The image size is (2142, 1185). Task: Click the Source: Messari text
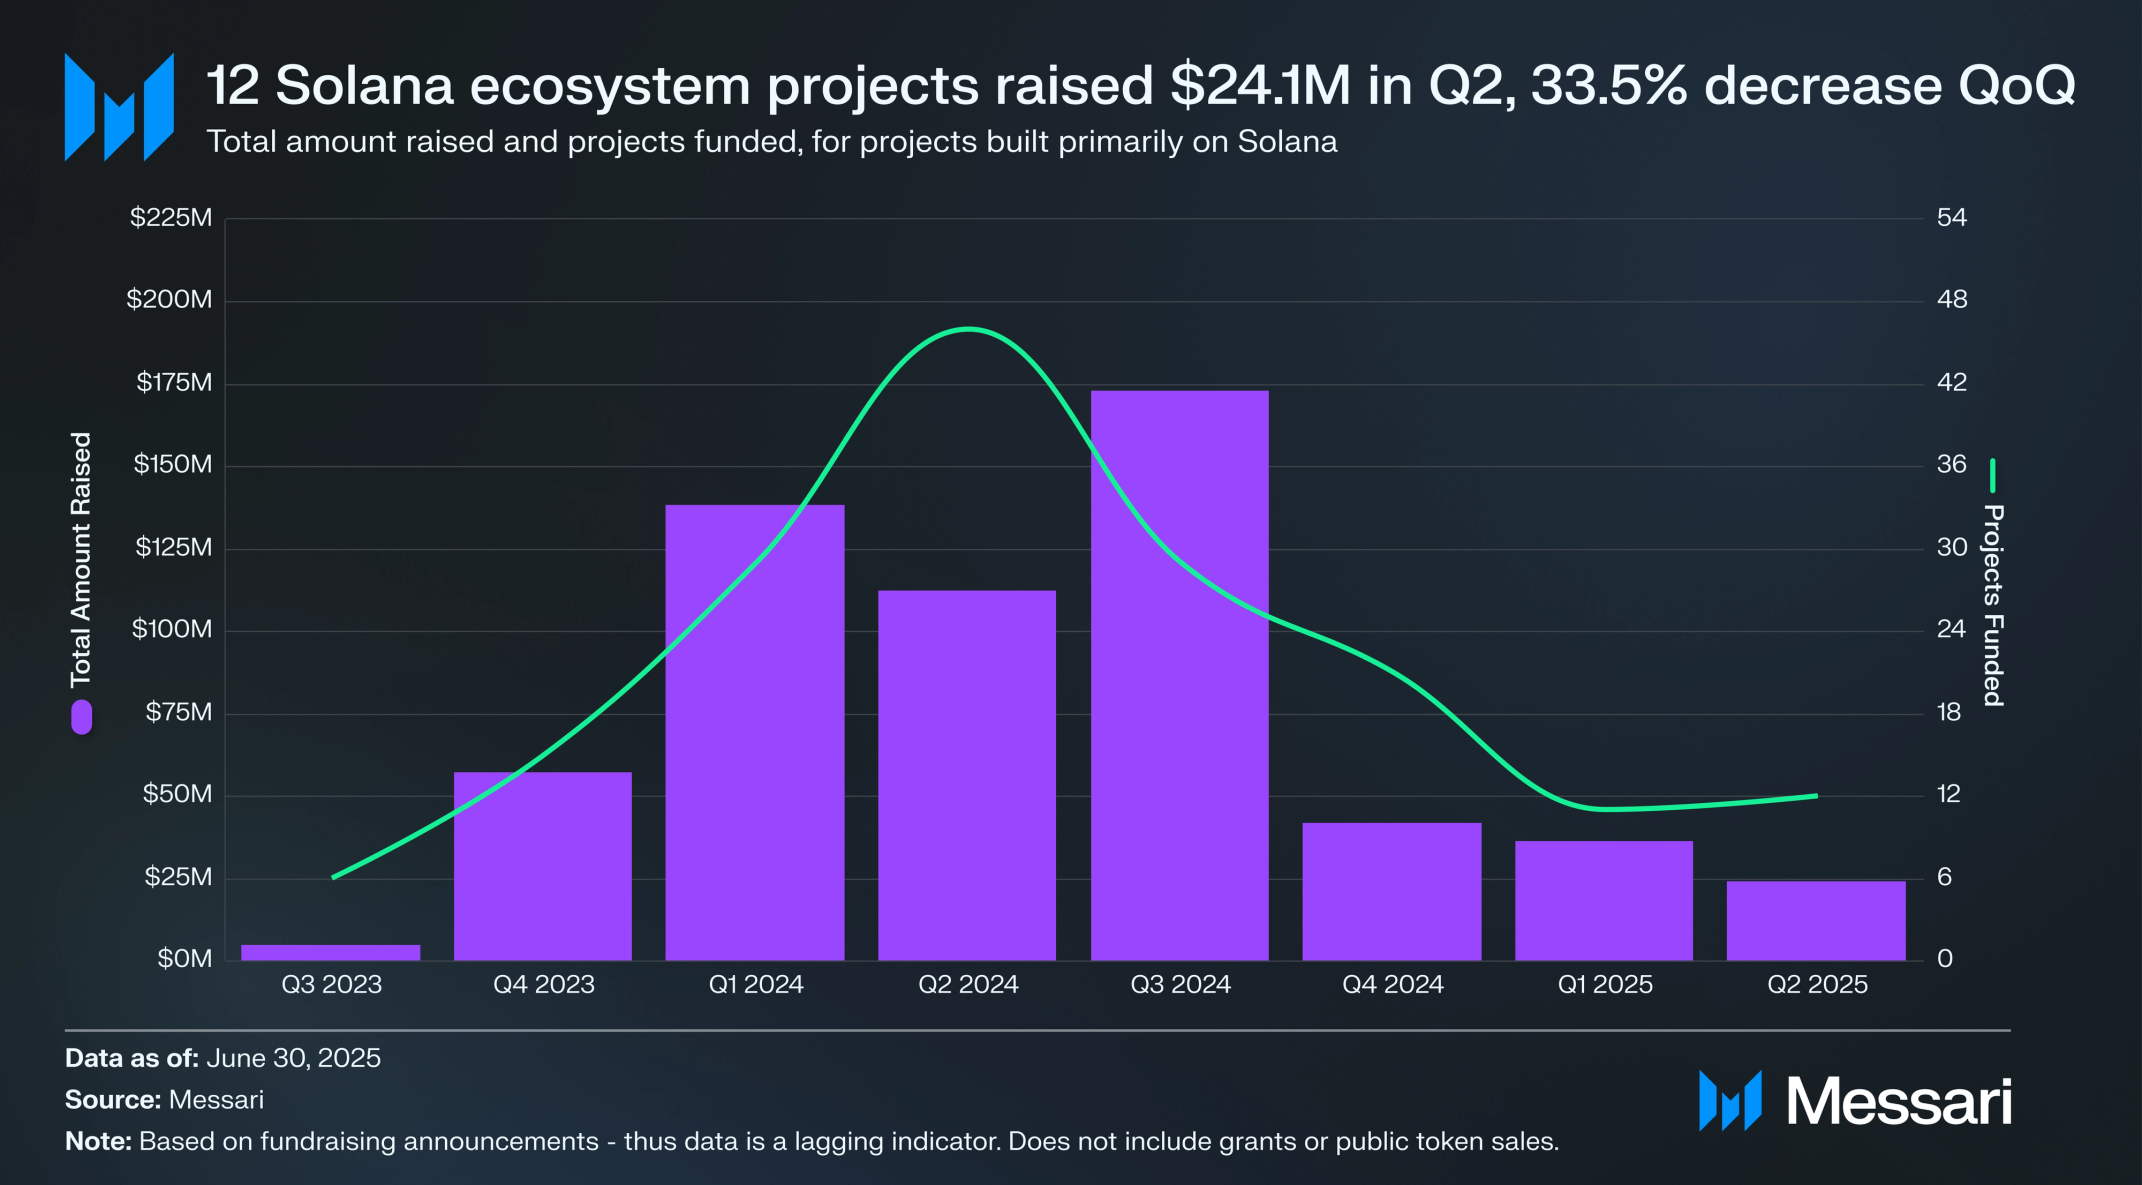[165, 1101]
